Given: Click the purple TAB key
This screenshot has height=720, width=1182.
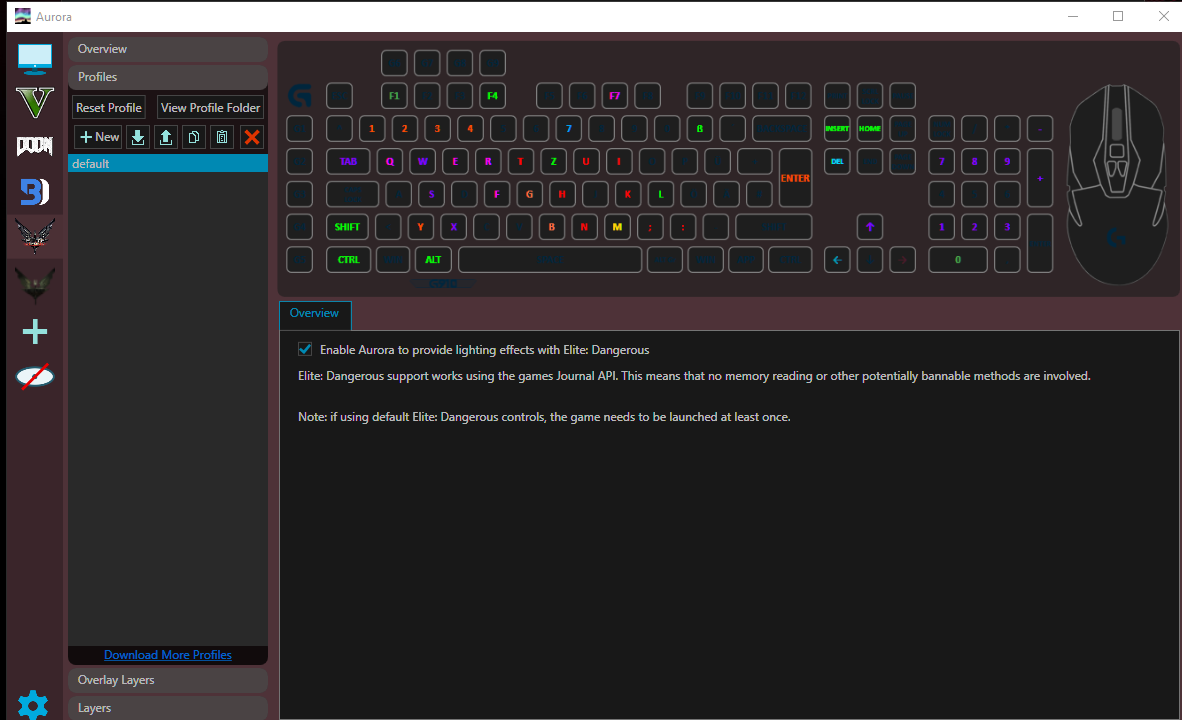Looking at the screenshot, I should pos(348,161).
